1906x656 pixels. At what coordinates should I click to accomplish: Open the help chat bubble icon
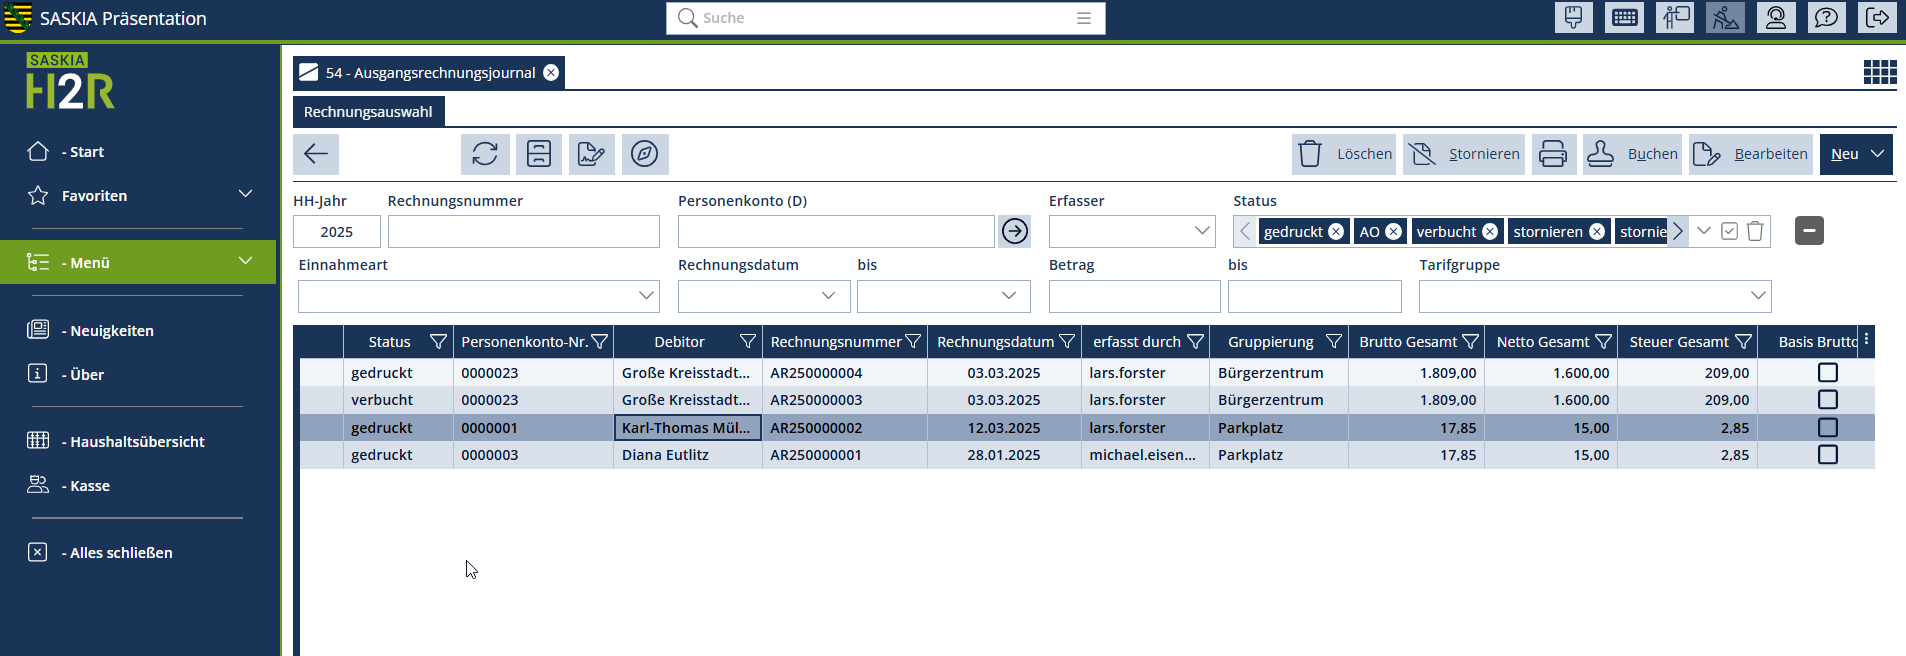[x=1826, y=18]
